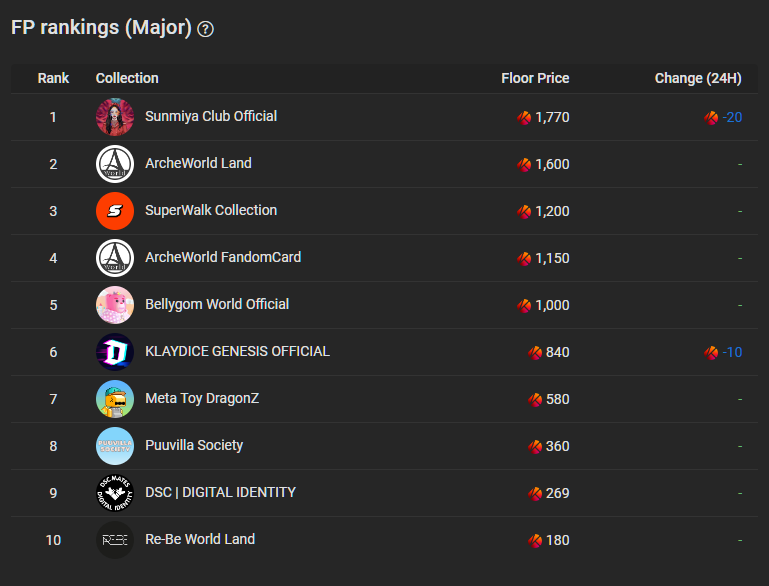
Task: Open Sunmiya Club Official collection link
Action: point(211,116)
